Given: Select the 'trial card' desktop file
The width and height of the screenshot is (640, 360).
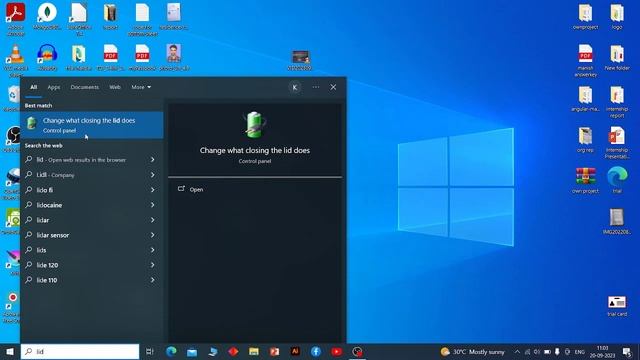Looking at the screenshot, I should (x=617, y=306).
